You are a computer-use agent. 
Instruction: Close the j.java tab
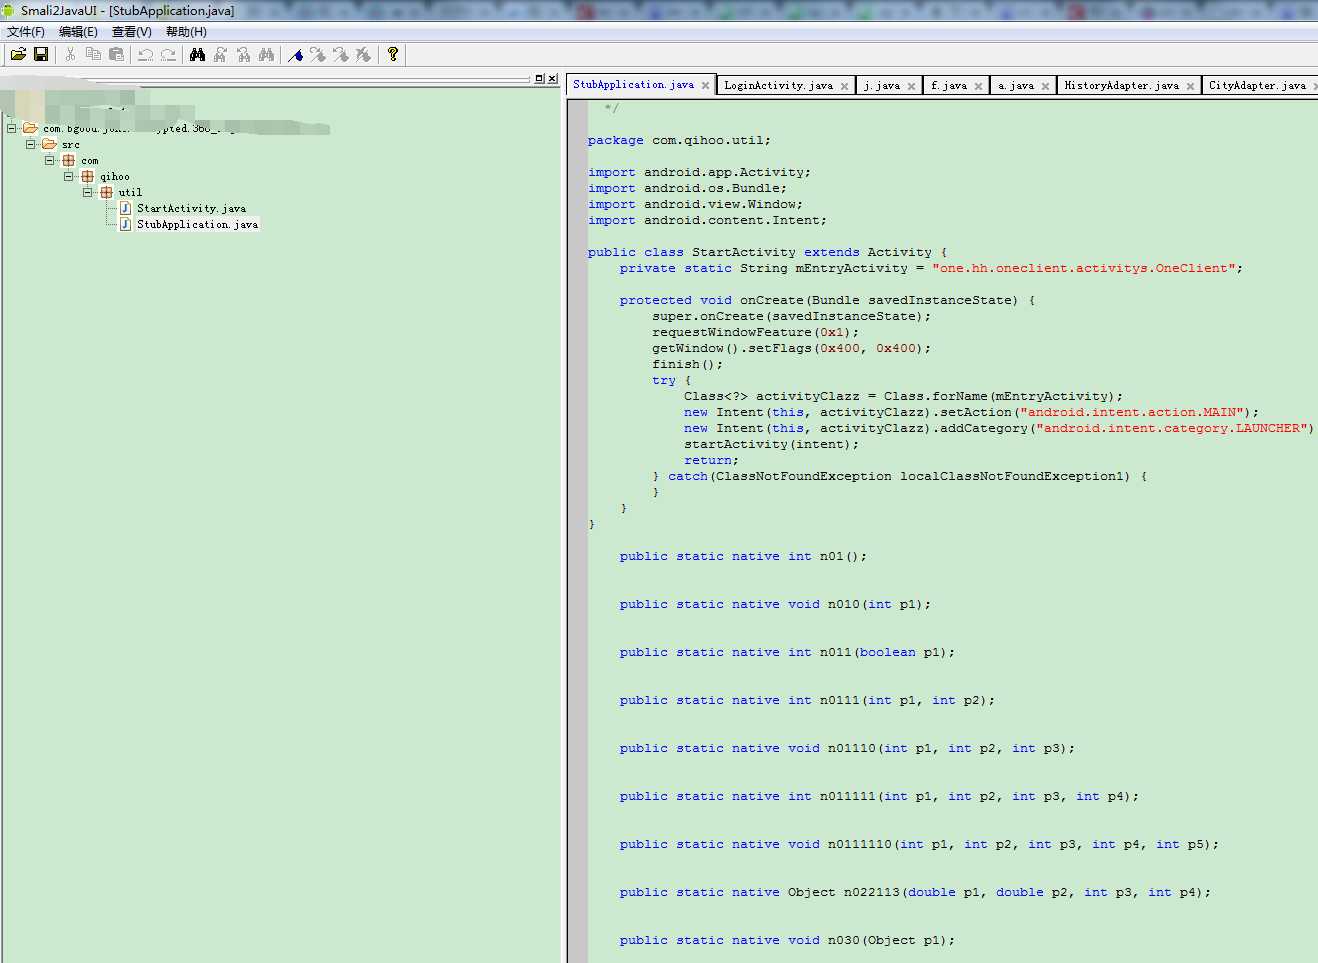[x=911, y=87]
